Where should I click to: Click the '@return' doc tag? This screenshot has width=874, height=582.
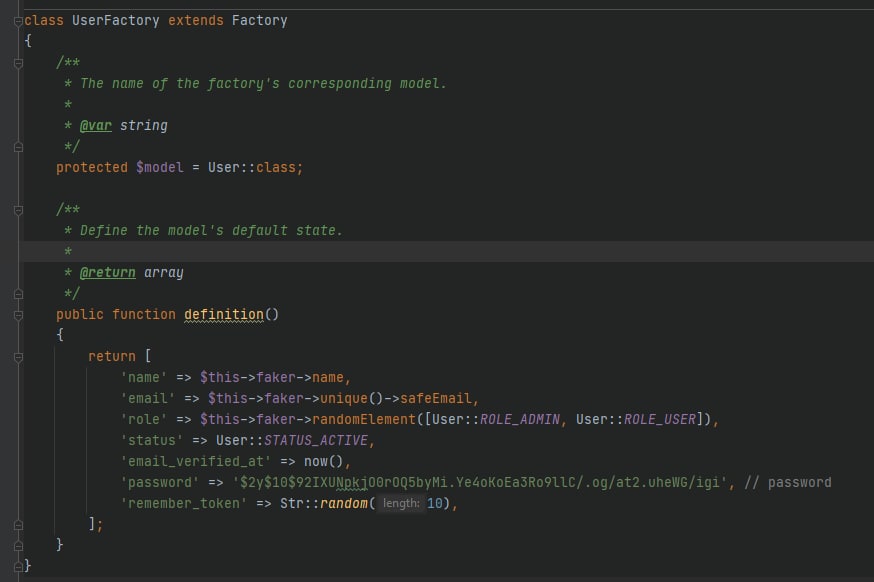tap(108, 273)
